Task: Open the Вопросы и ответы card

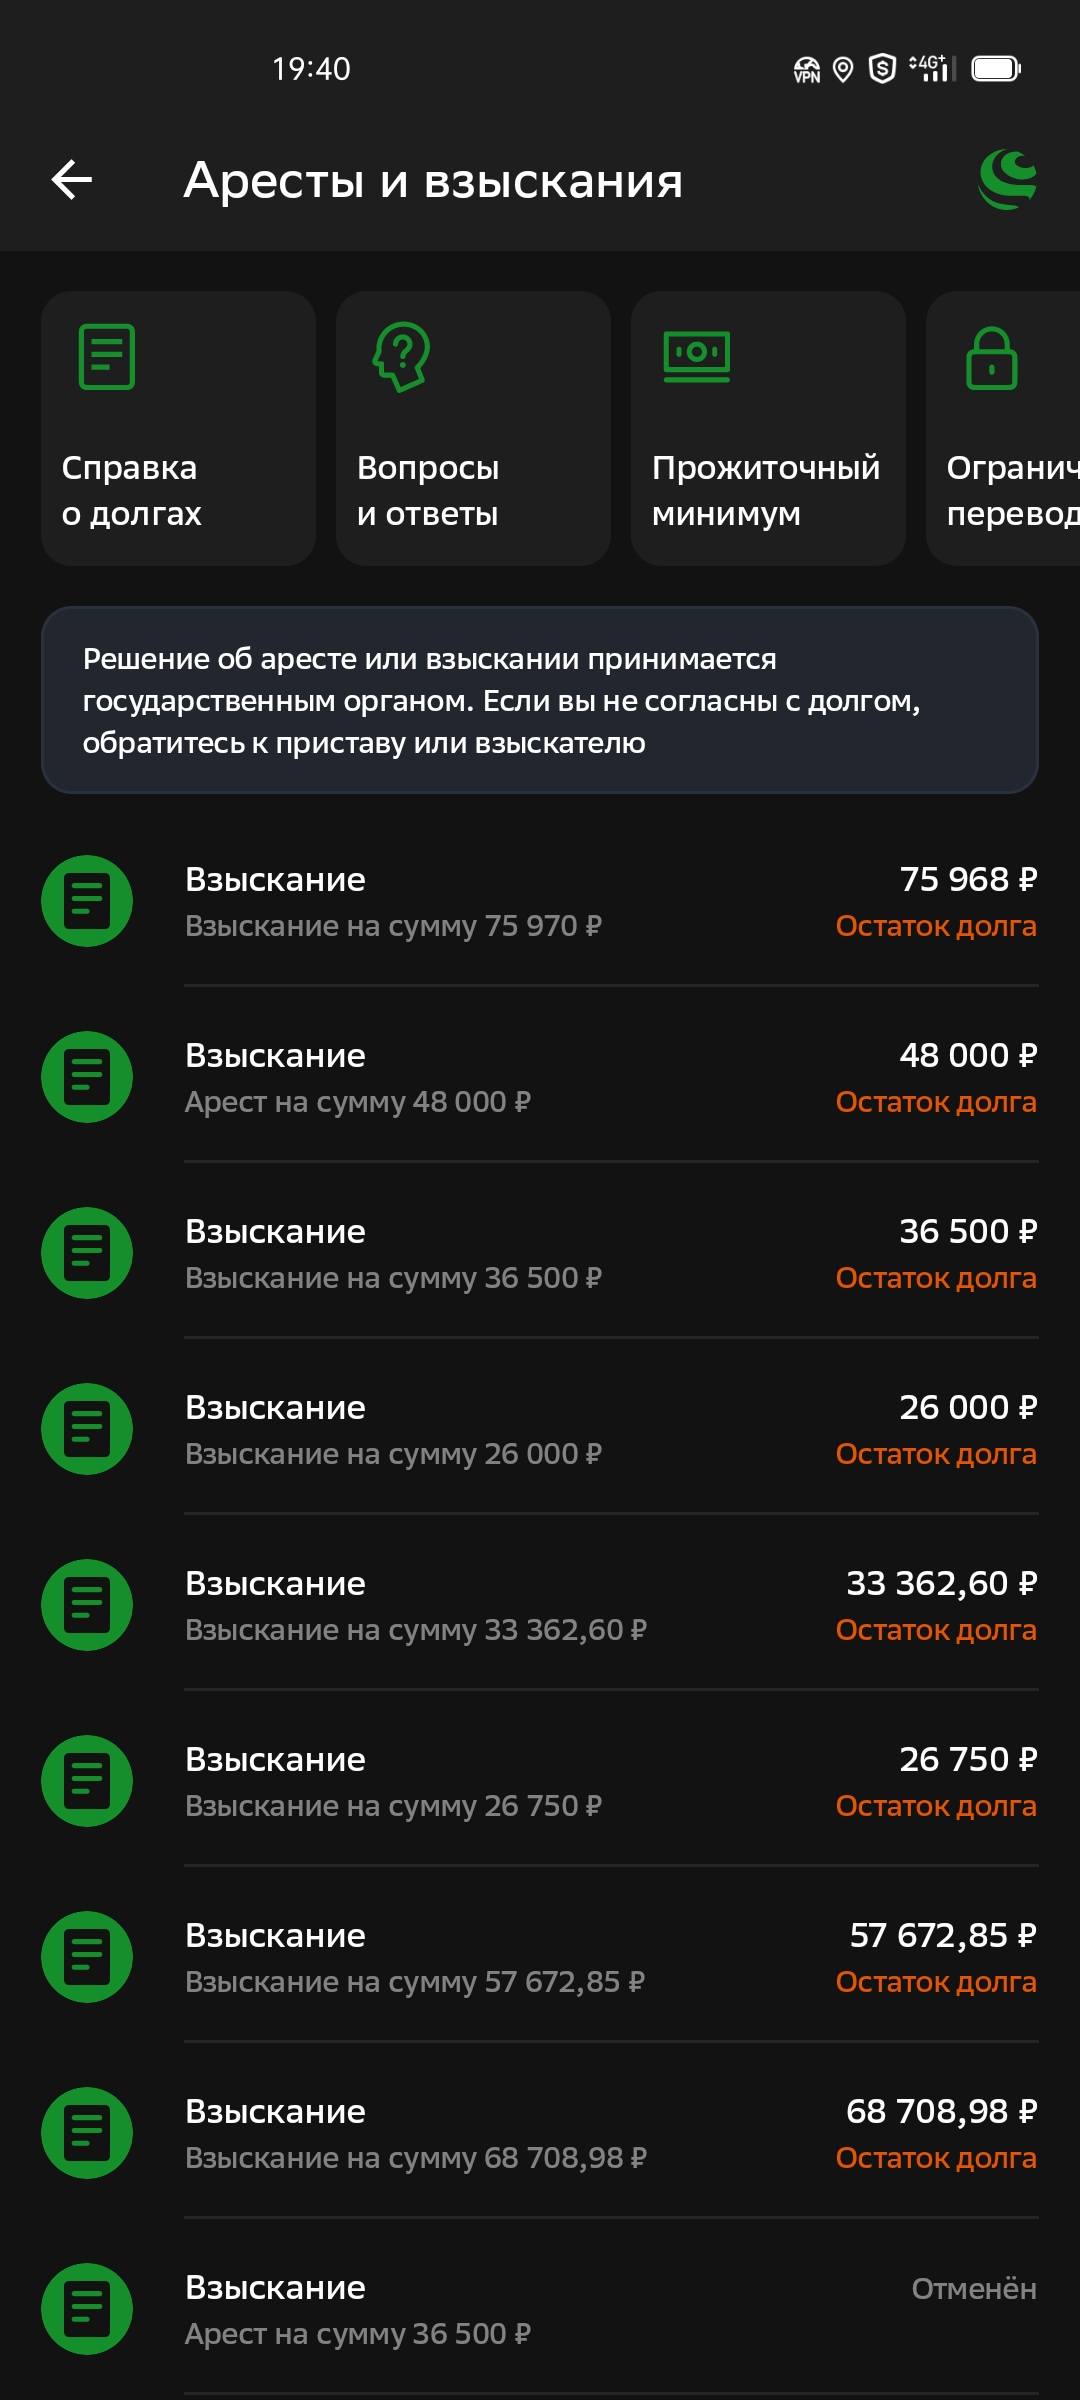Action: click(x=473, y=429)
